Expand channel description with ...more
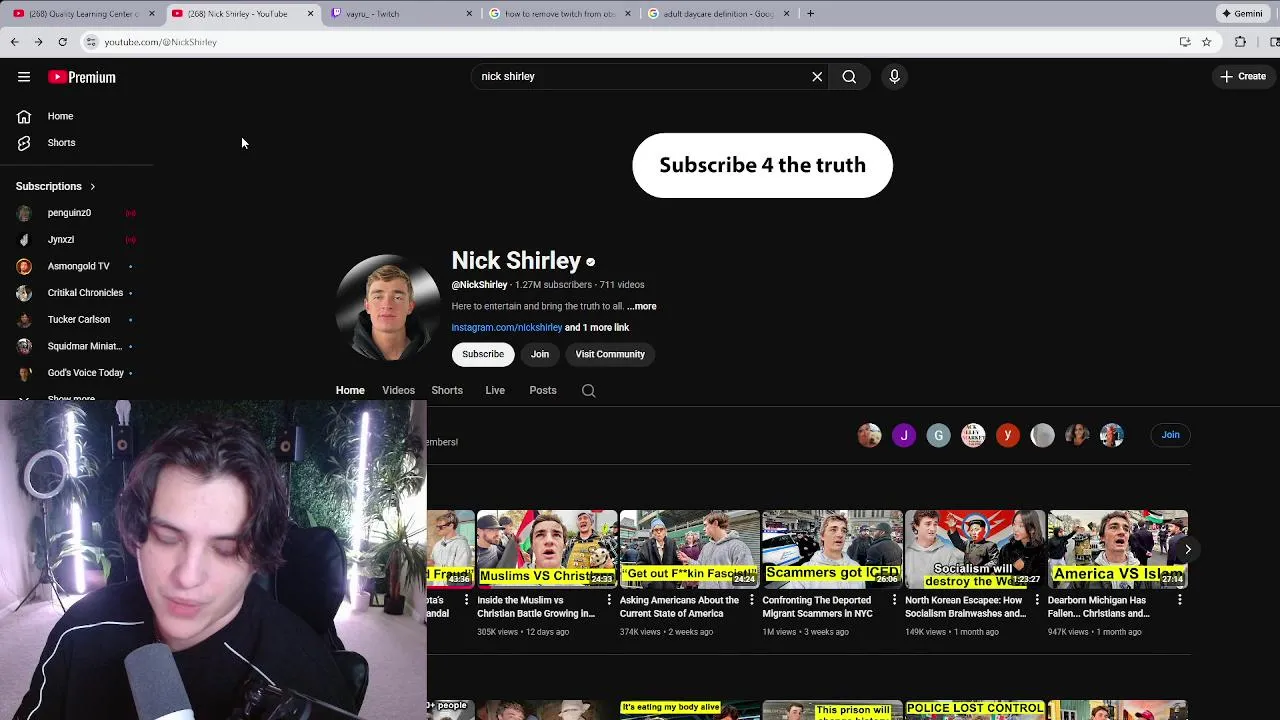The image size is (1280, 720). 642,306
